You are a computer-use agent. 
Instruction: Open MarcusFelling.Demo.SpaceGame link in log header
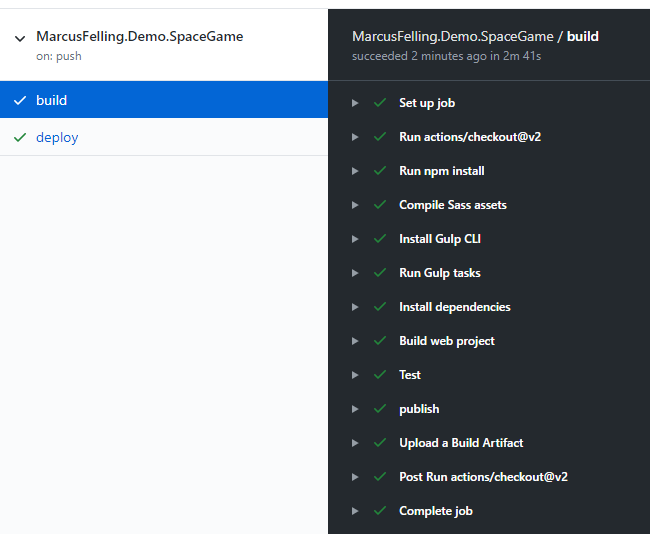(x=453, y=36)
